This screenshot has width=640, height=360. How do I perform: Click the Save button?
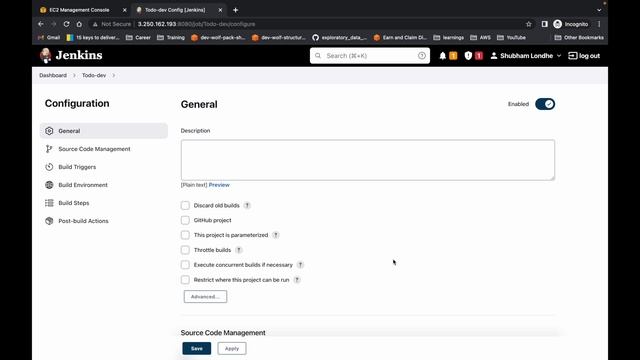(197, 349)
